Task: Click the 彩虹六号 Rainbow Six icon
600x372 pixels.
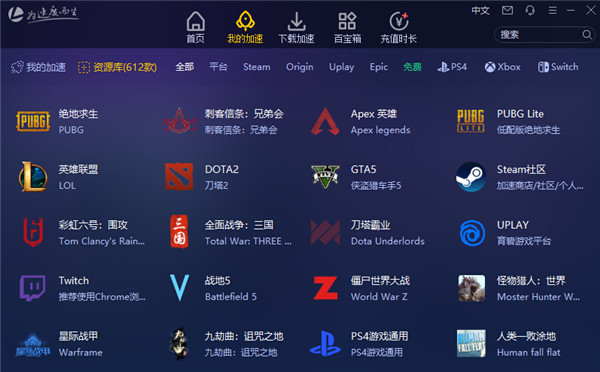Action: (33, 232)
